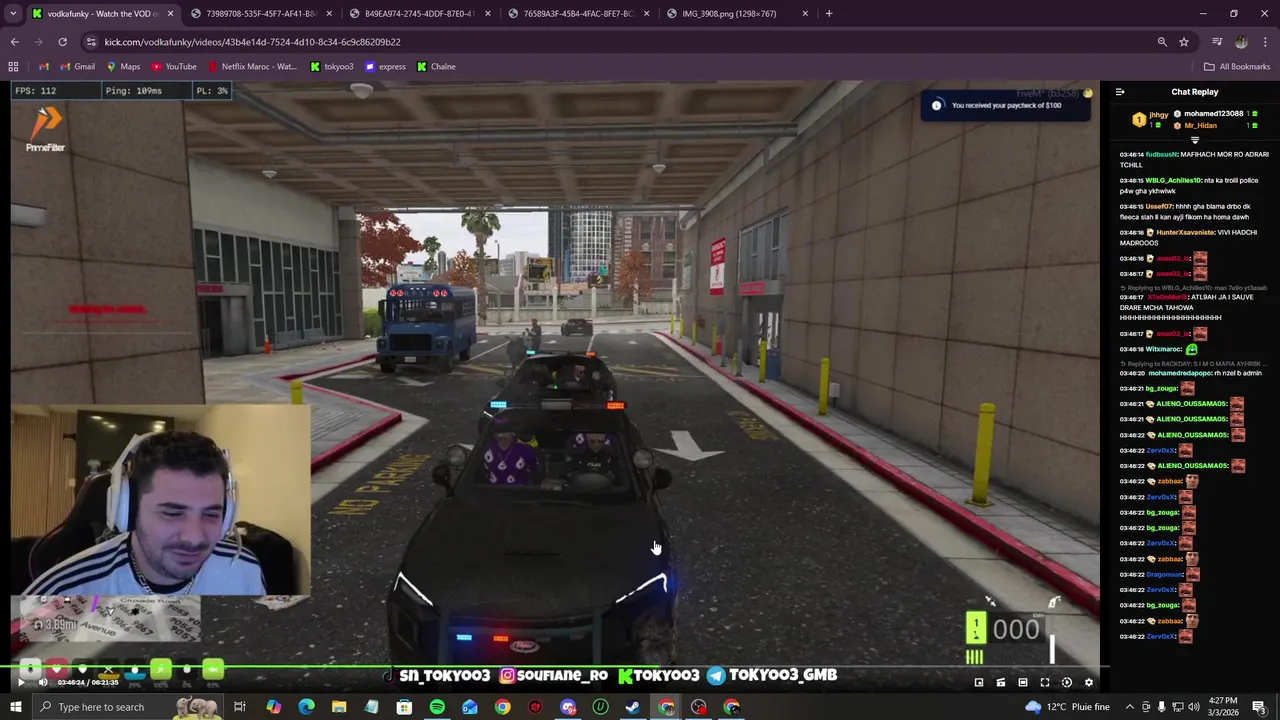Open the Apps grid in bookmarks bar
This screenshot has width=1280, height=720.
(x=13, y=67)
